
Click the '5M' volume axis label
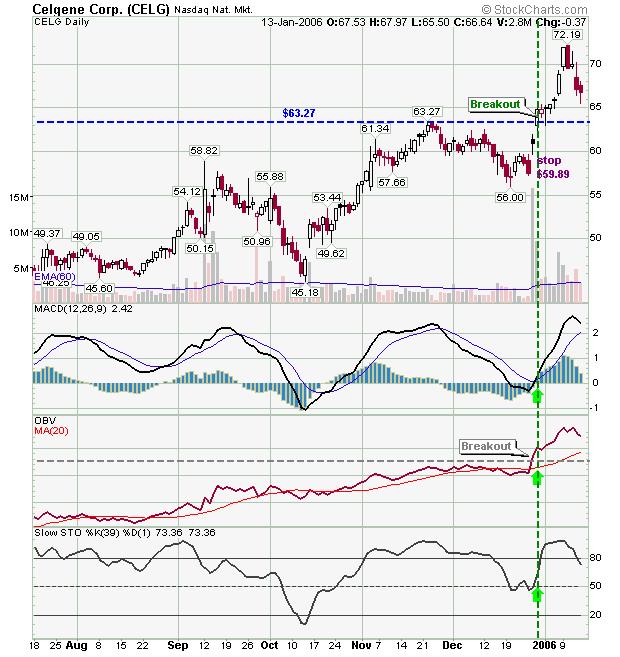click(x=21, y=268)
